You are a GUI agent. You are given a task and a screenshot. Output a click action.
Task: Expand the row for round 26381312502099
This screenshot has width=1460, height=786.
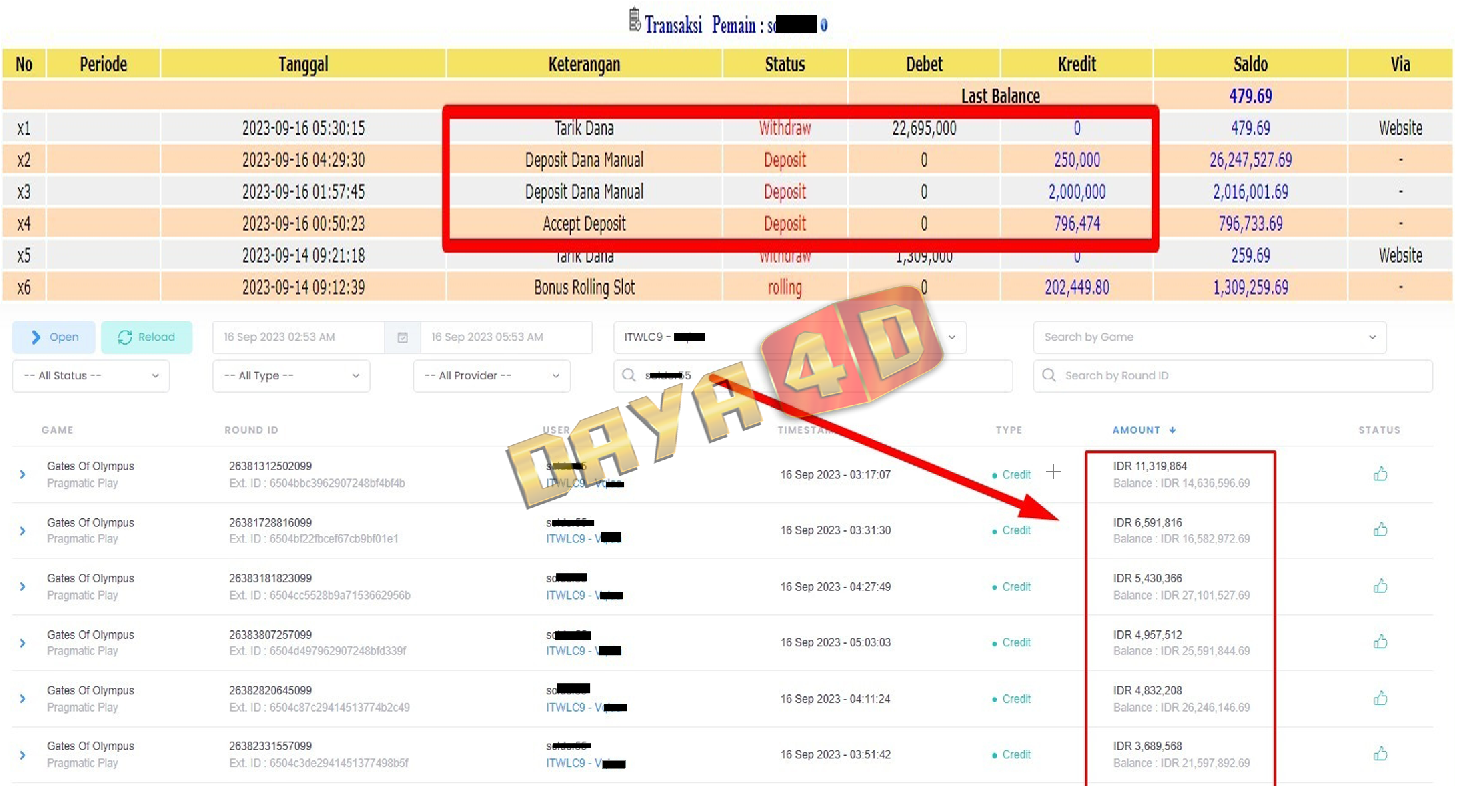(x=22, y=475)
